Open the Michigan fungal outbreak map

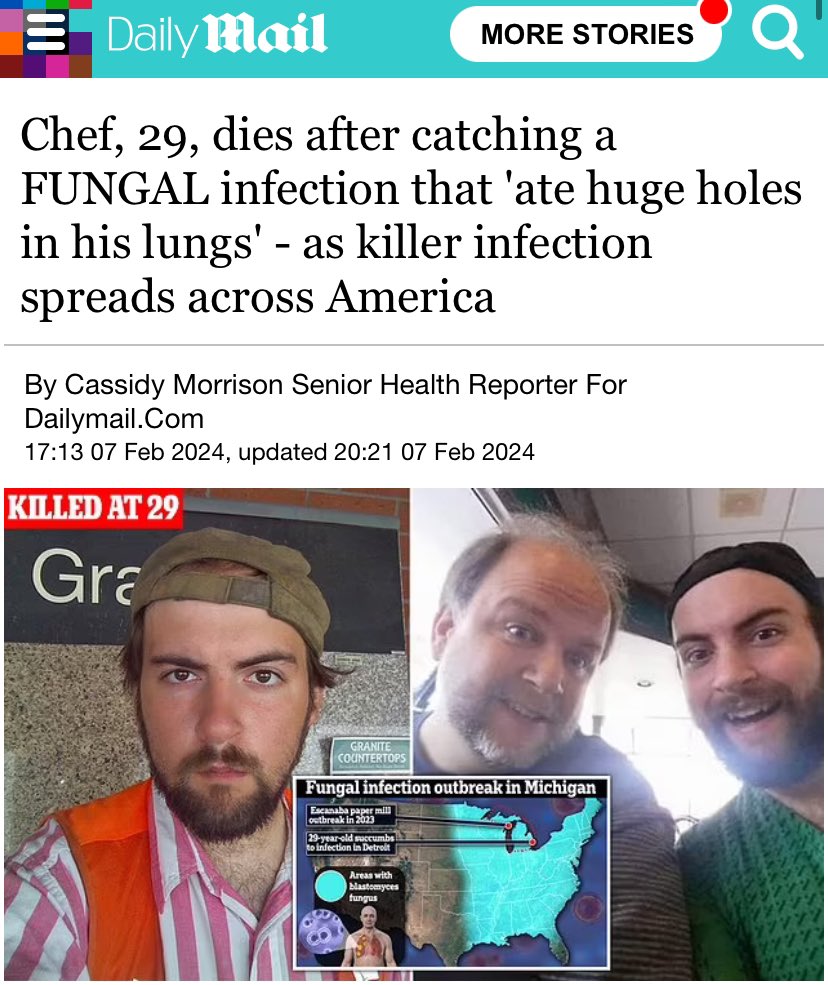pyautogui.click(x=452, y=872)
